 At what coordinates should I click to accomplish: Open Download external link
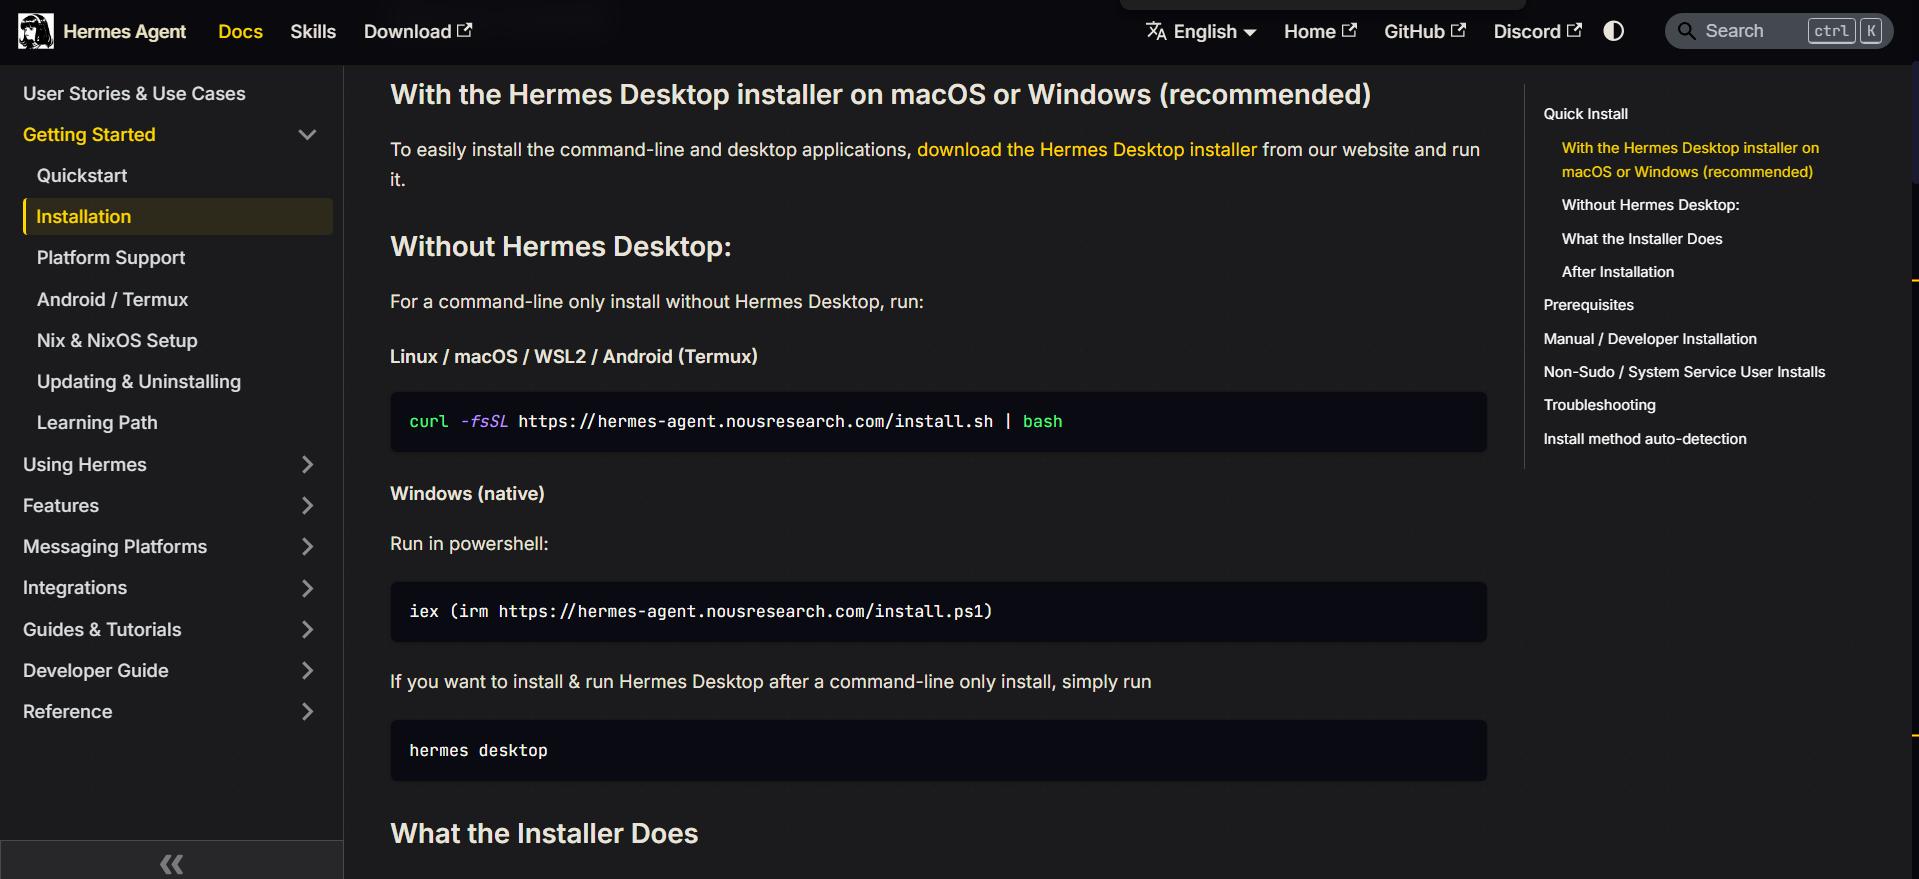click(418, 31)
